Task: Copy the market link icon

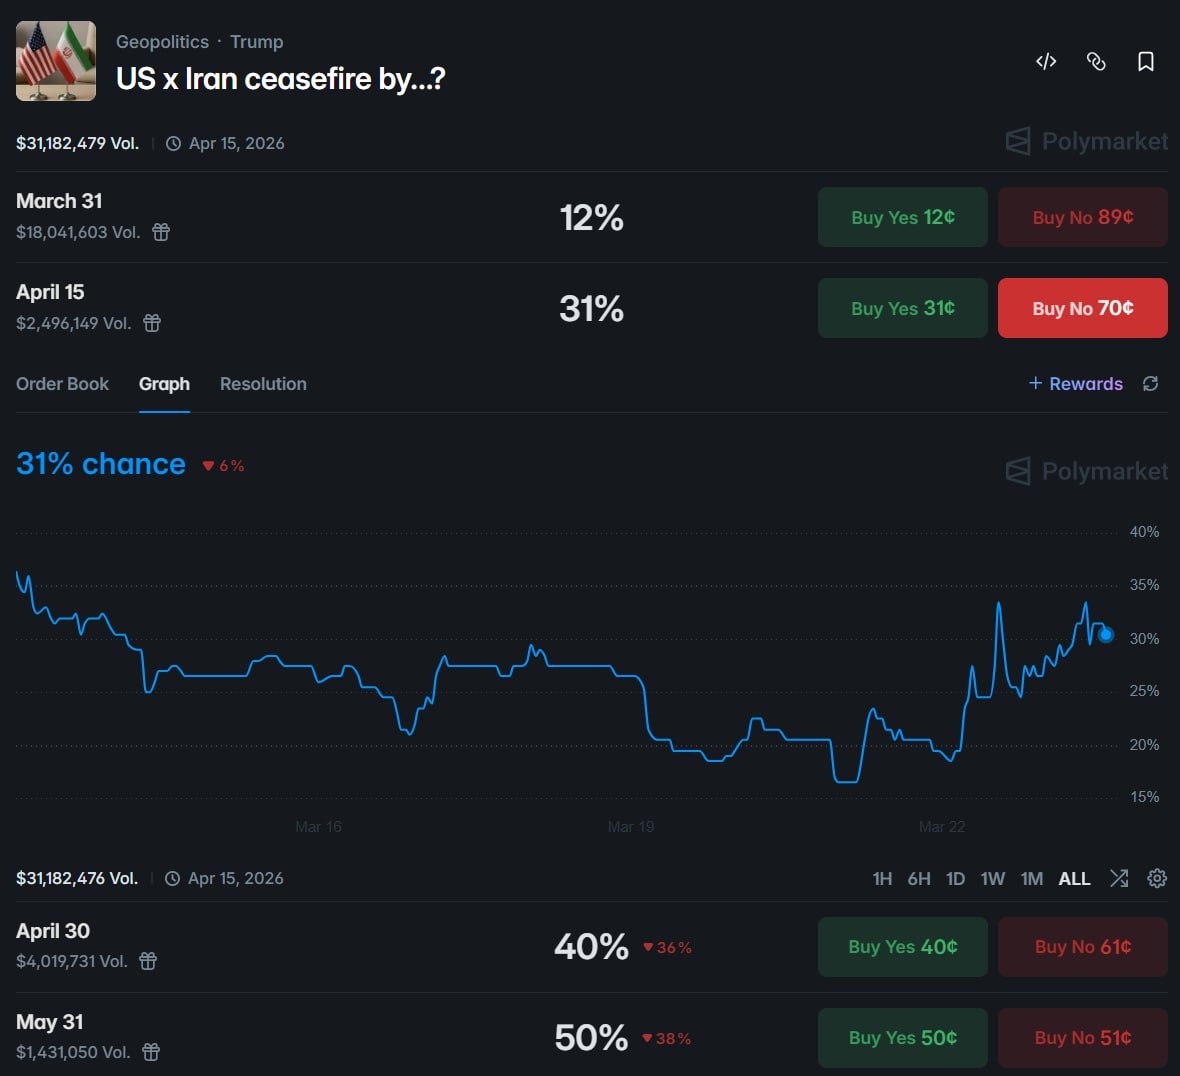Action: coord(1096,62)
